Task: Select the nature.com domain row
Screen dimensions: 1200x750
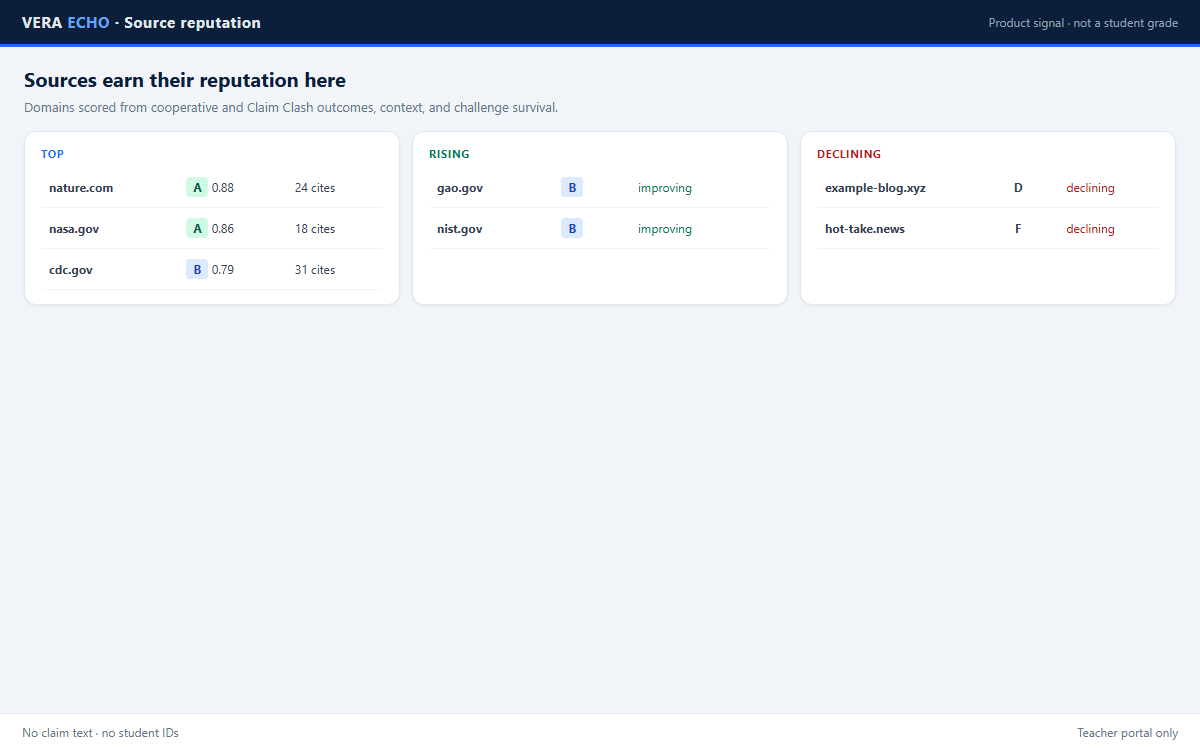Action: 212,188
